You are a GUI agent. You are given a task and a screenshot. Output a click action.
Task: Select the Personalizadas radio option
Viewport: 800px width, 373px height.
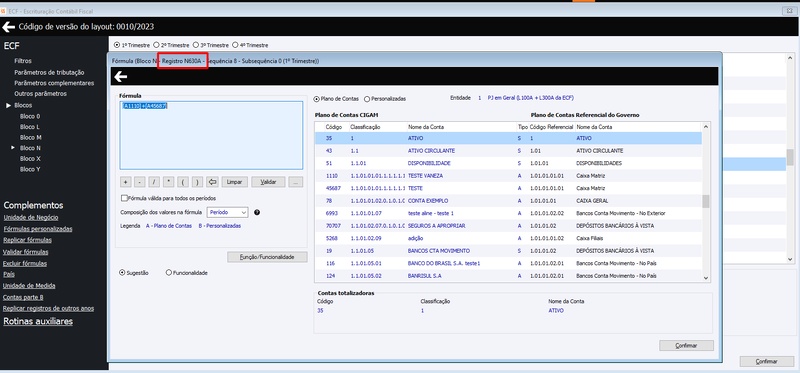point(367,98)
